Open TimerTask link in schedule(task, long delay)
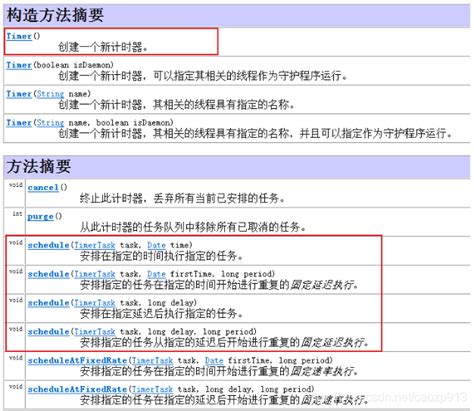Screen dimensions: 474x411 pyautogui.click(x=95, y=303)
